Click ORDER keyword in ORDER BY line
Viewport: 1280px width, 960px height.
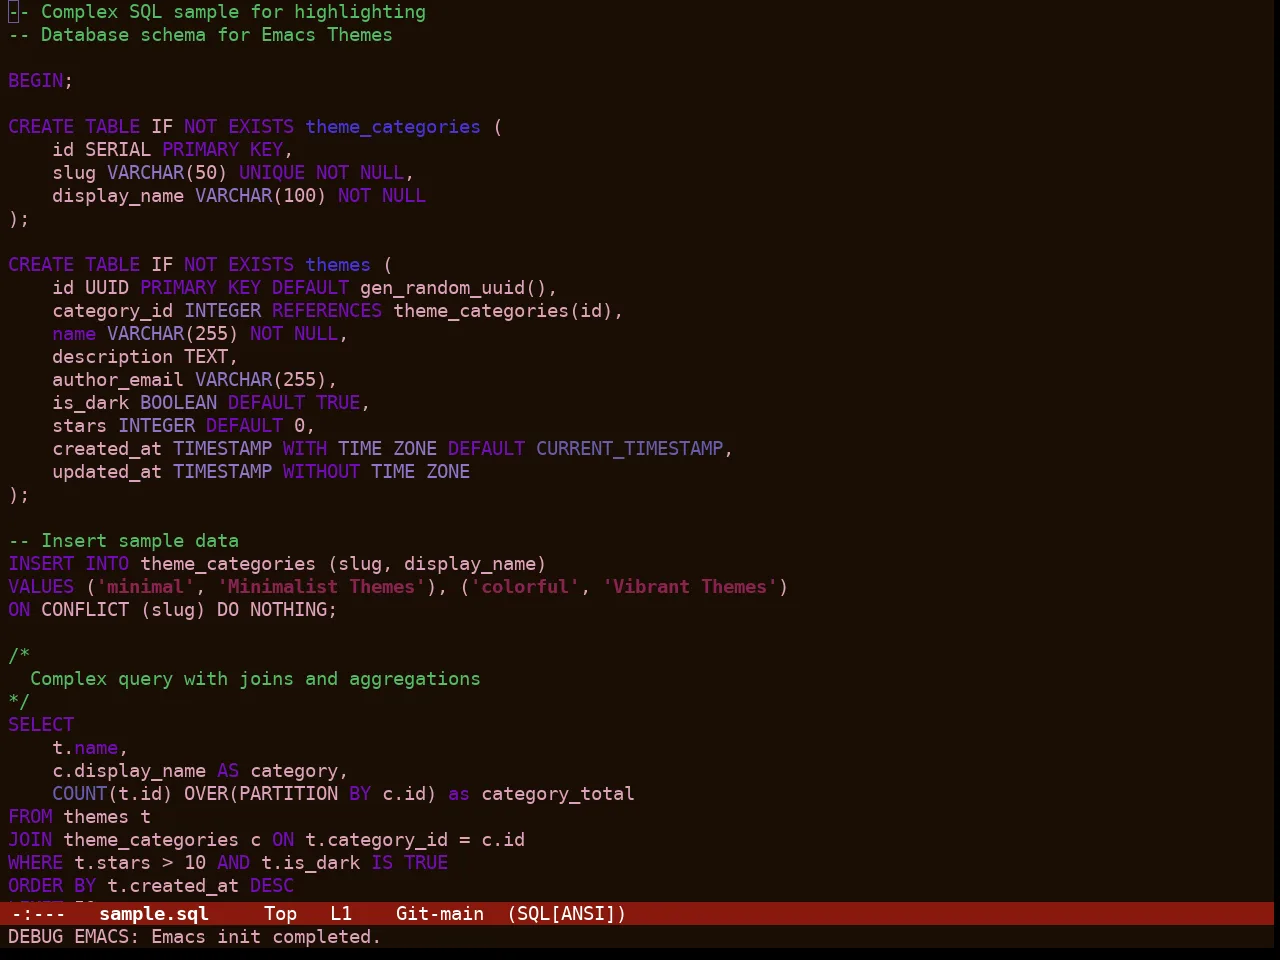35,885
